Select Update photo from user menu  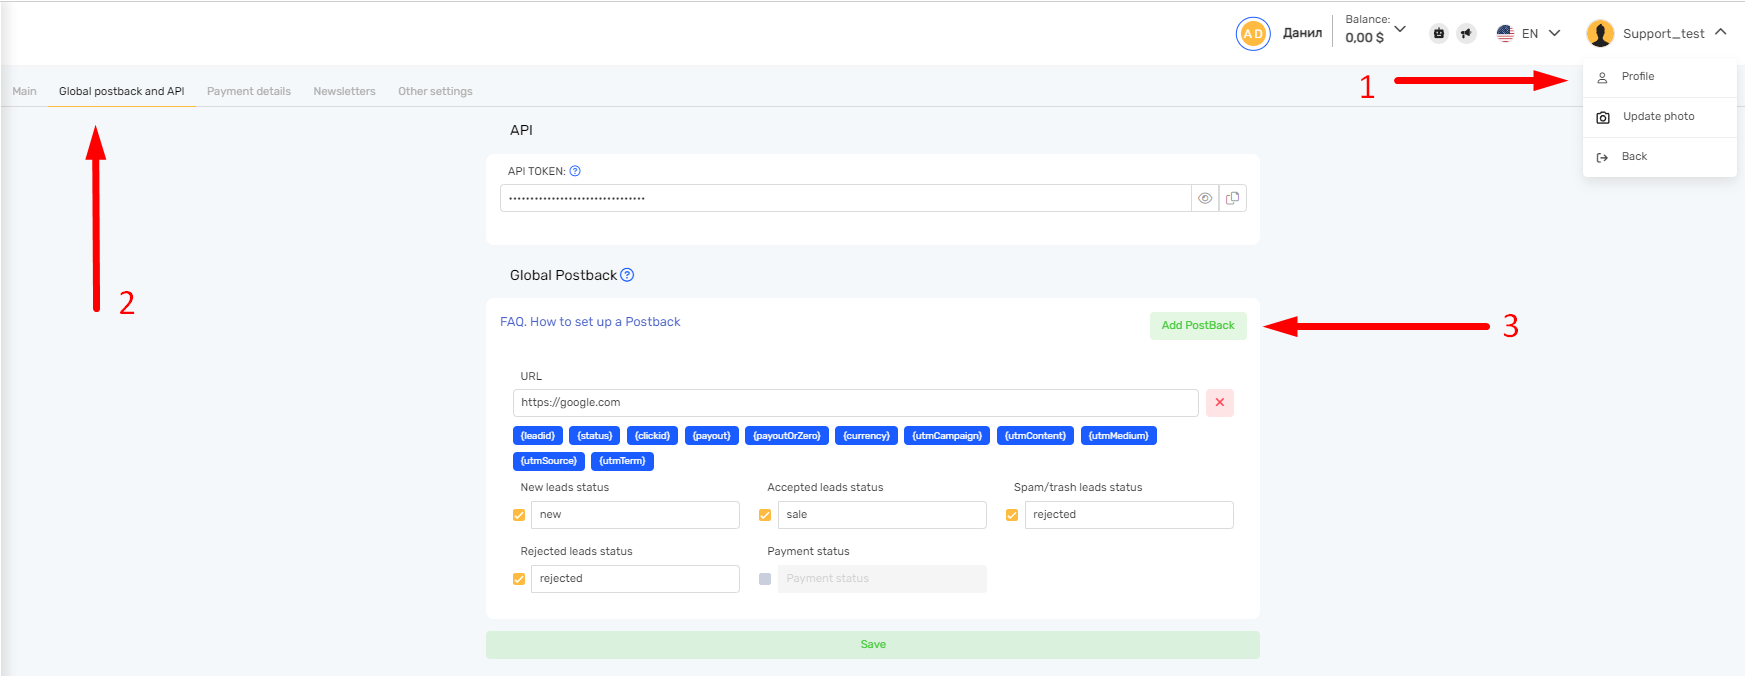(x=1658, y=117)
